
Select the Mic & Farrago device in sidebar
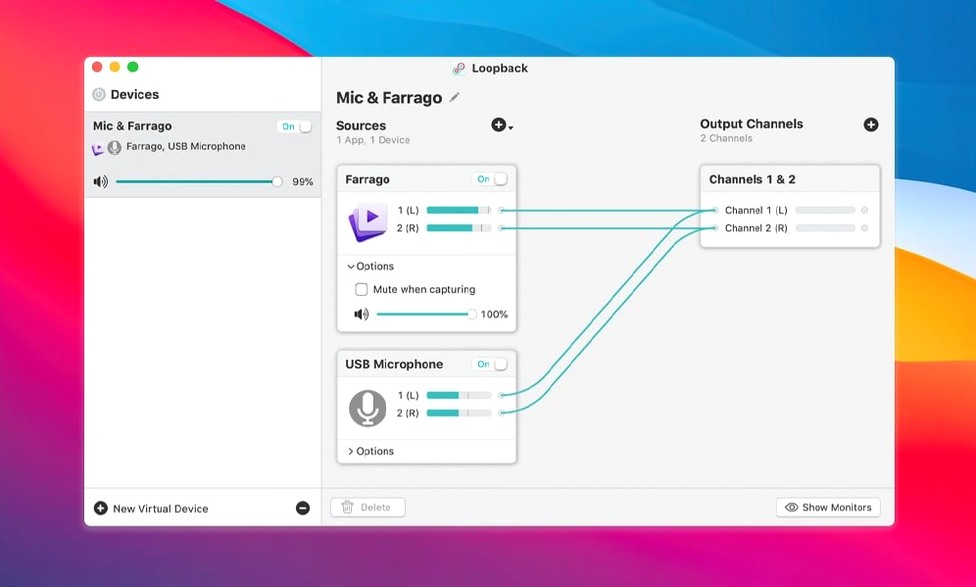(x=203, y=154)
